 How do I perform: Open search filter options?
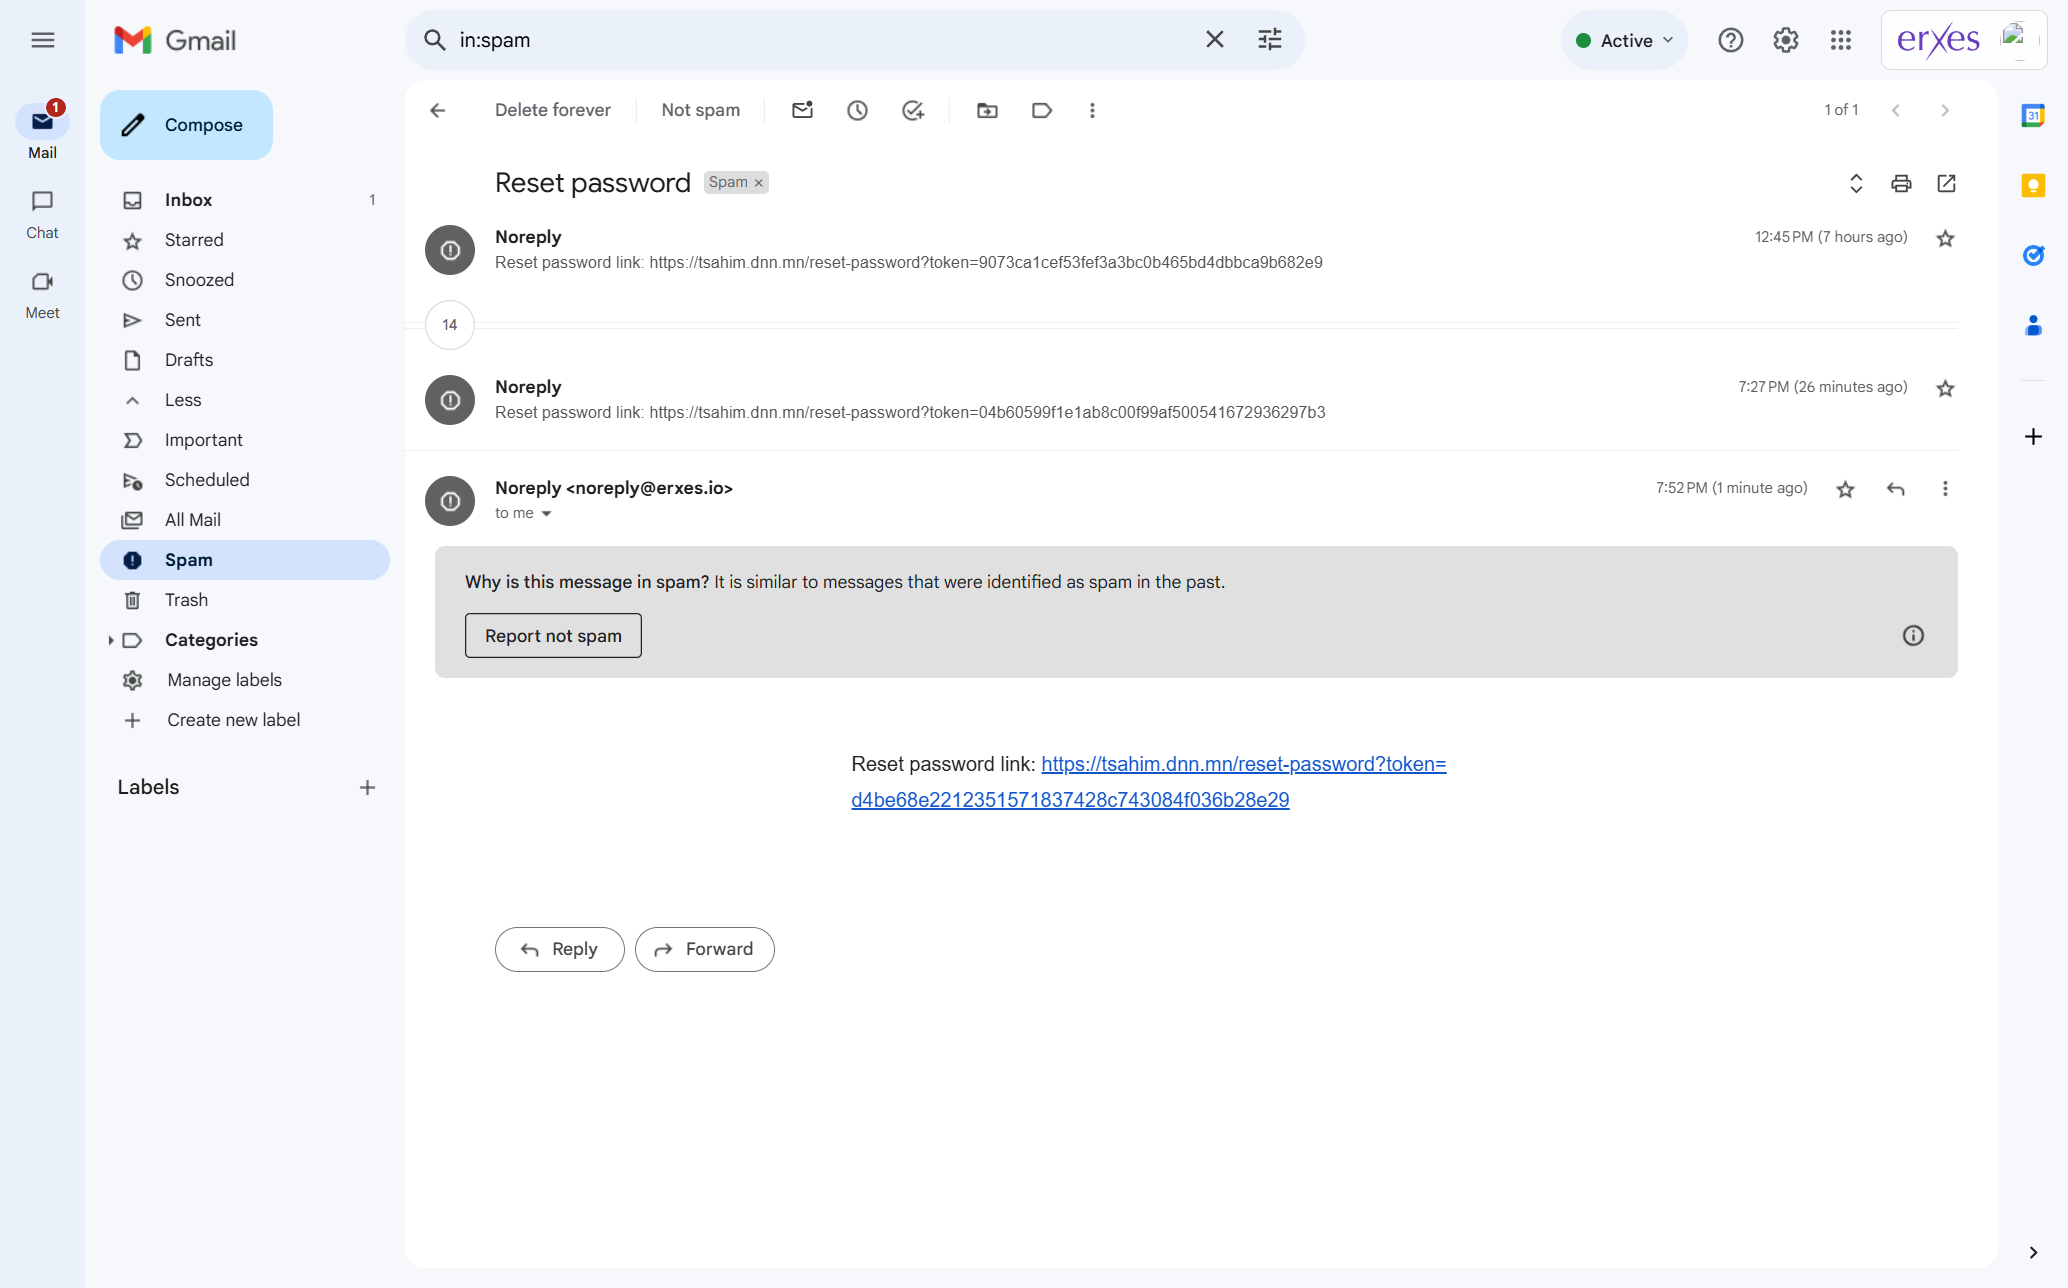1270,40
